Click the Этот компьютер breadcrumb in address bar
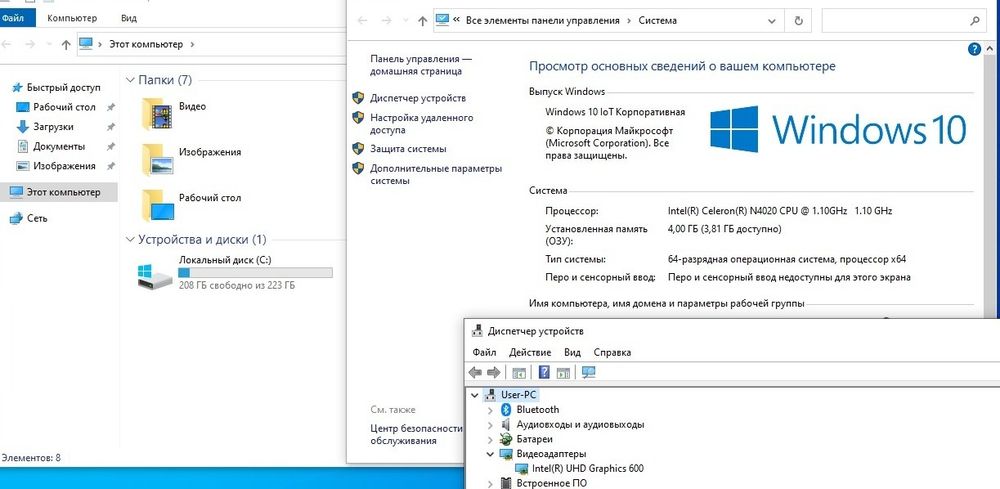Viewport: 1000px width, 489px height. click(x=146, y=45)
